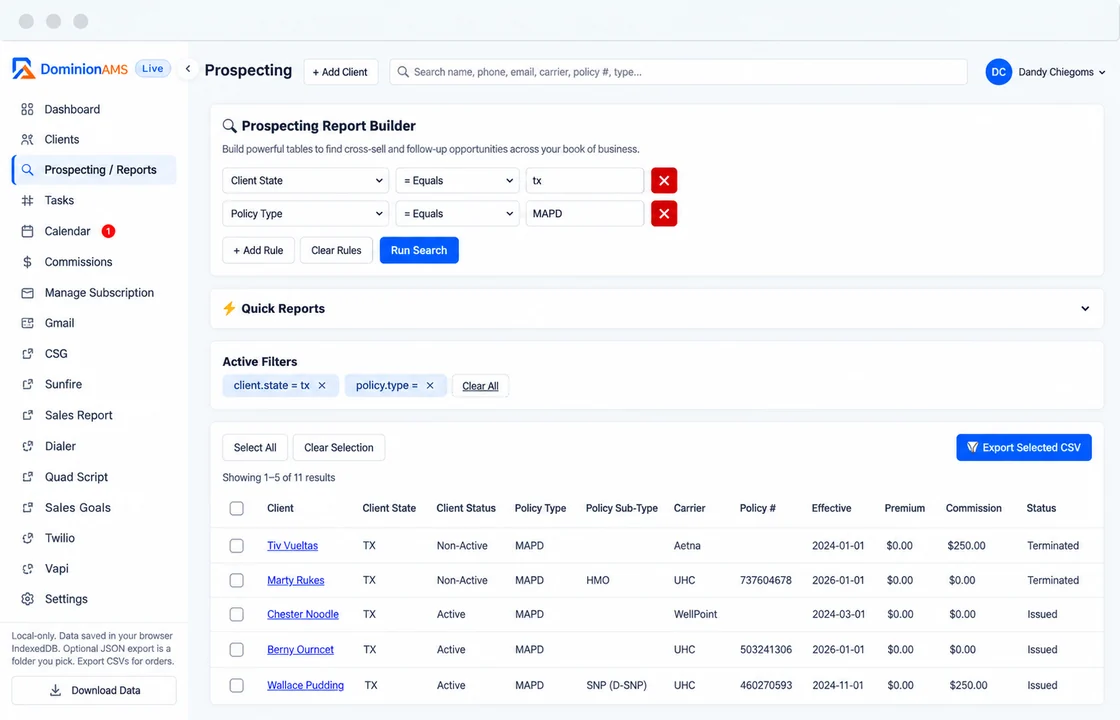The height and width of the screenshot is (720, 1120).
Task: Collapse the sidebar with the chevron button
Action: 188,69
